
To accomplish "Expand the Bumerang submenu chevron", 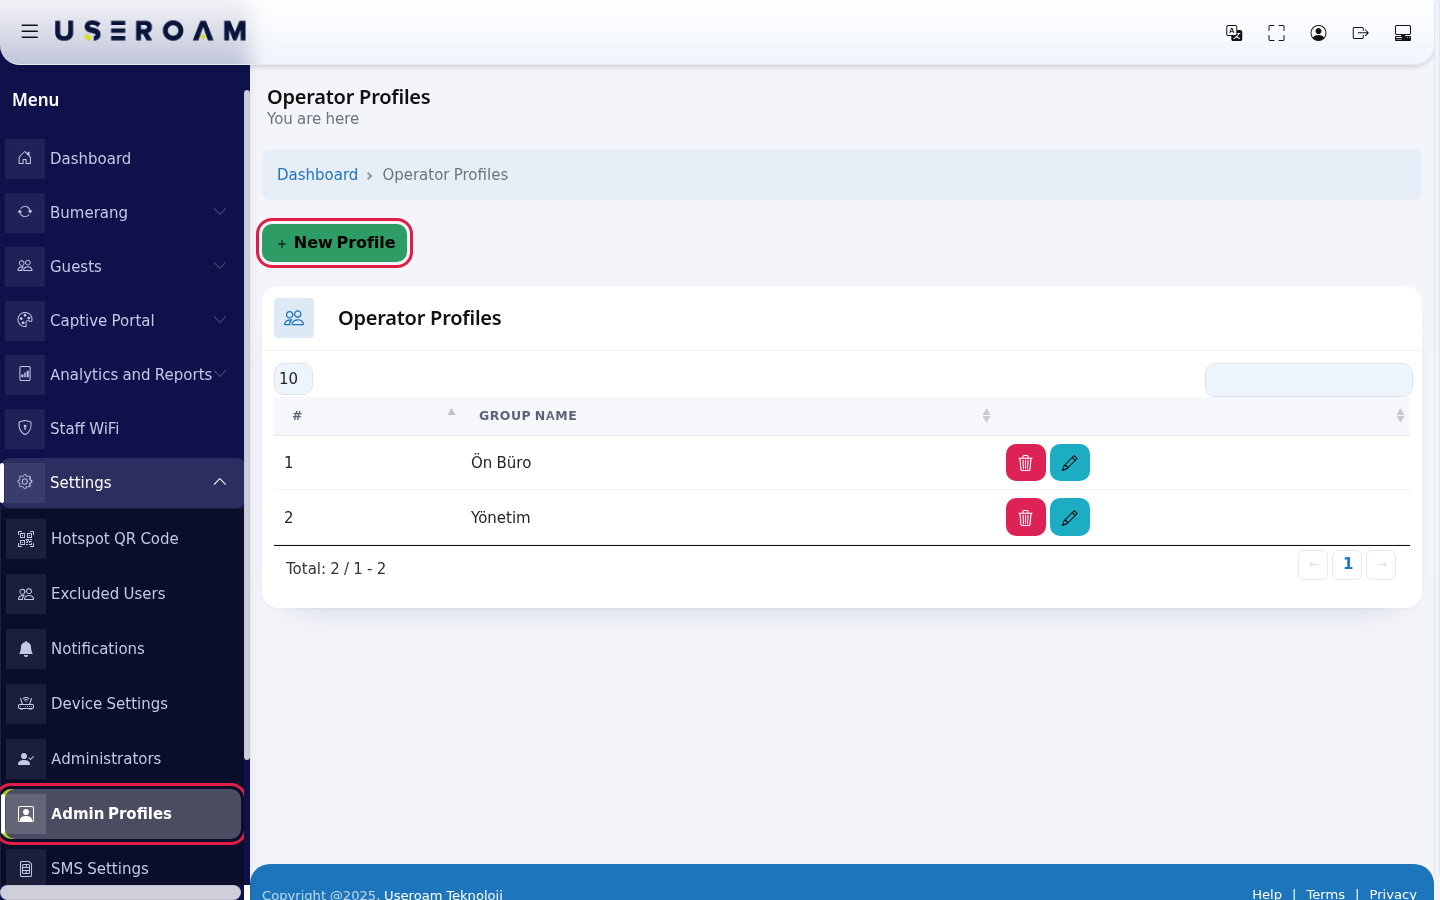I will tap(220, 212).
